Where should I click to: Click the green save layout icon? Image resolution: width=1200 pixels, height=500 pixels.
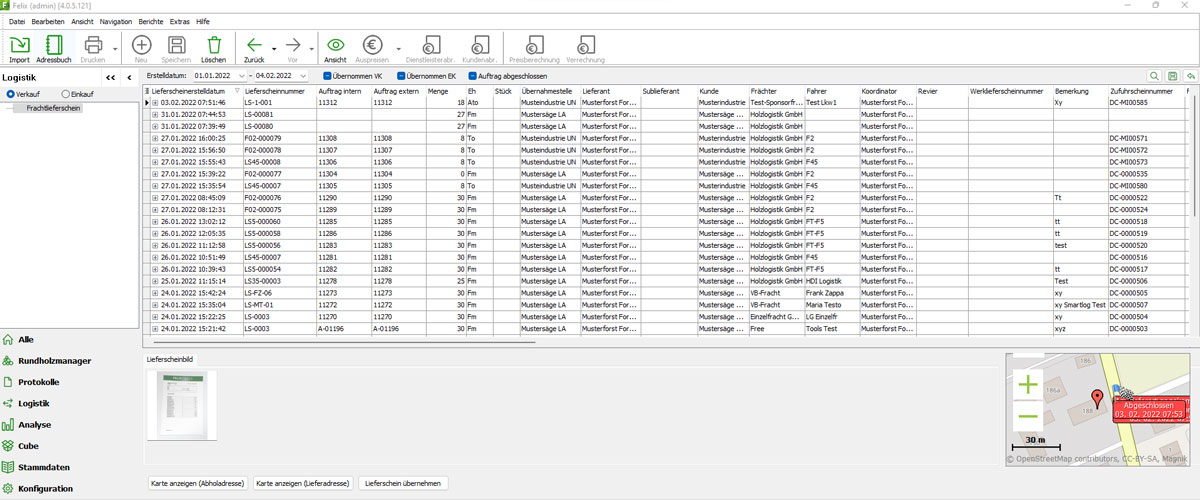pyautogui.click(x=1173, y=76)
